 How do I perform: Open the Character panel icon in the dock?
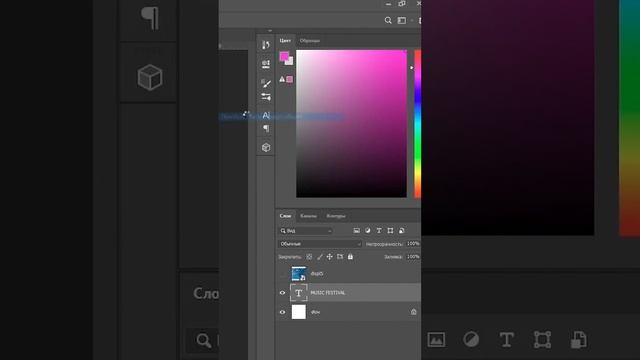266,116
